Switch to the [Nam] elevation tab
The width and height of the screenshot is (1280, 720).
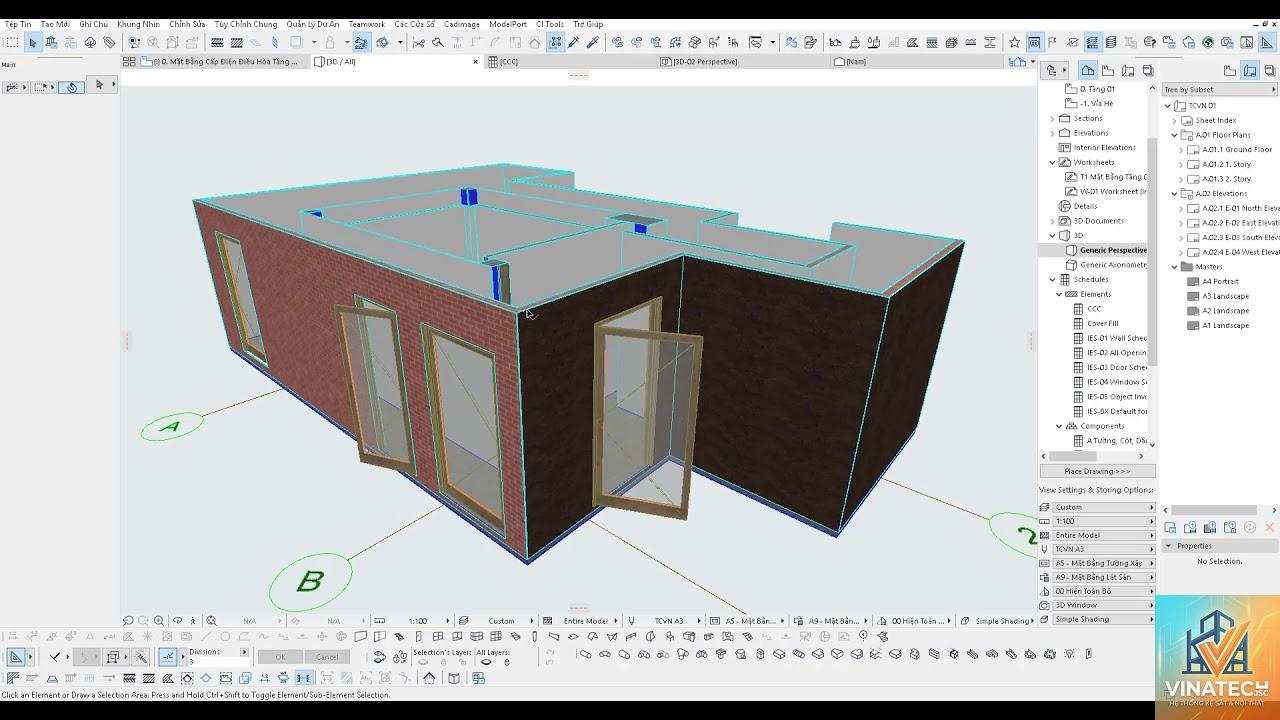click(x=915, y=62)
